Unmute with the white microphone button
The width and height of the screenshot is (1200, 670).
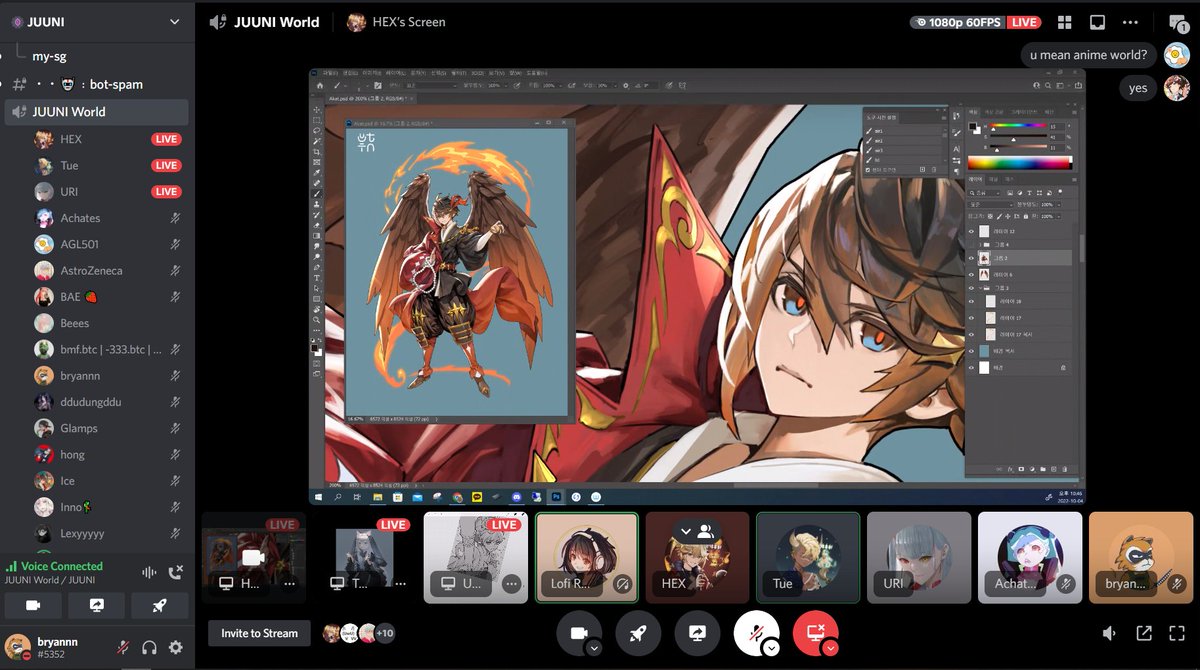coord(755,633)
